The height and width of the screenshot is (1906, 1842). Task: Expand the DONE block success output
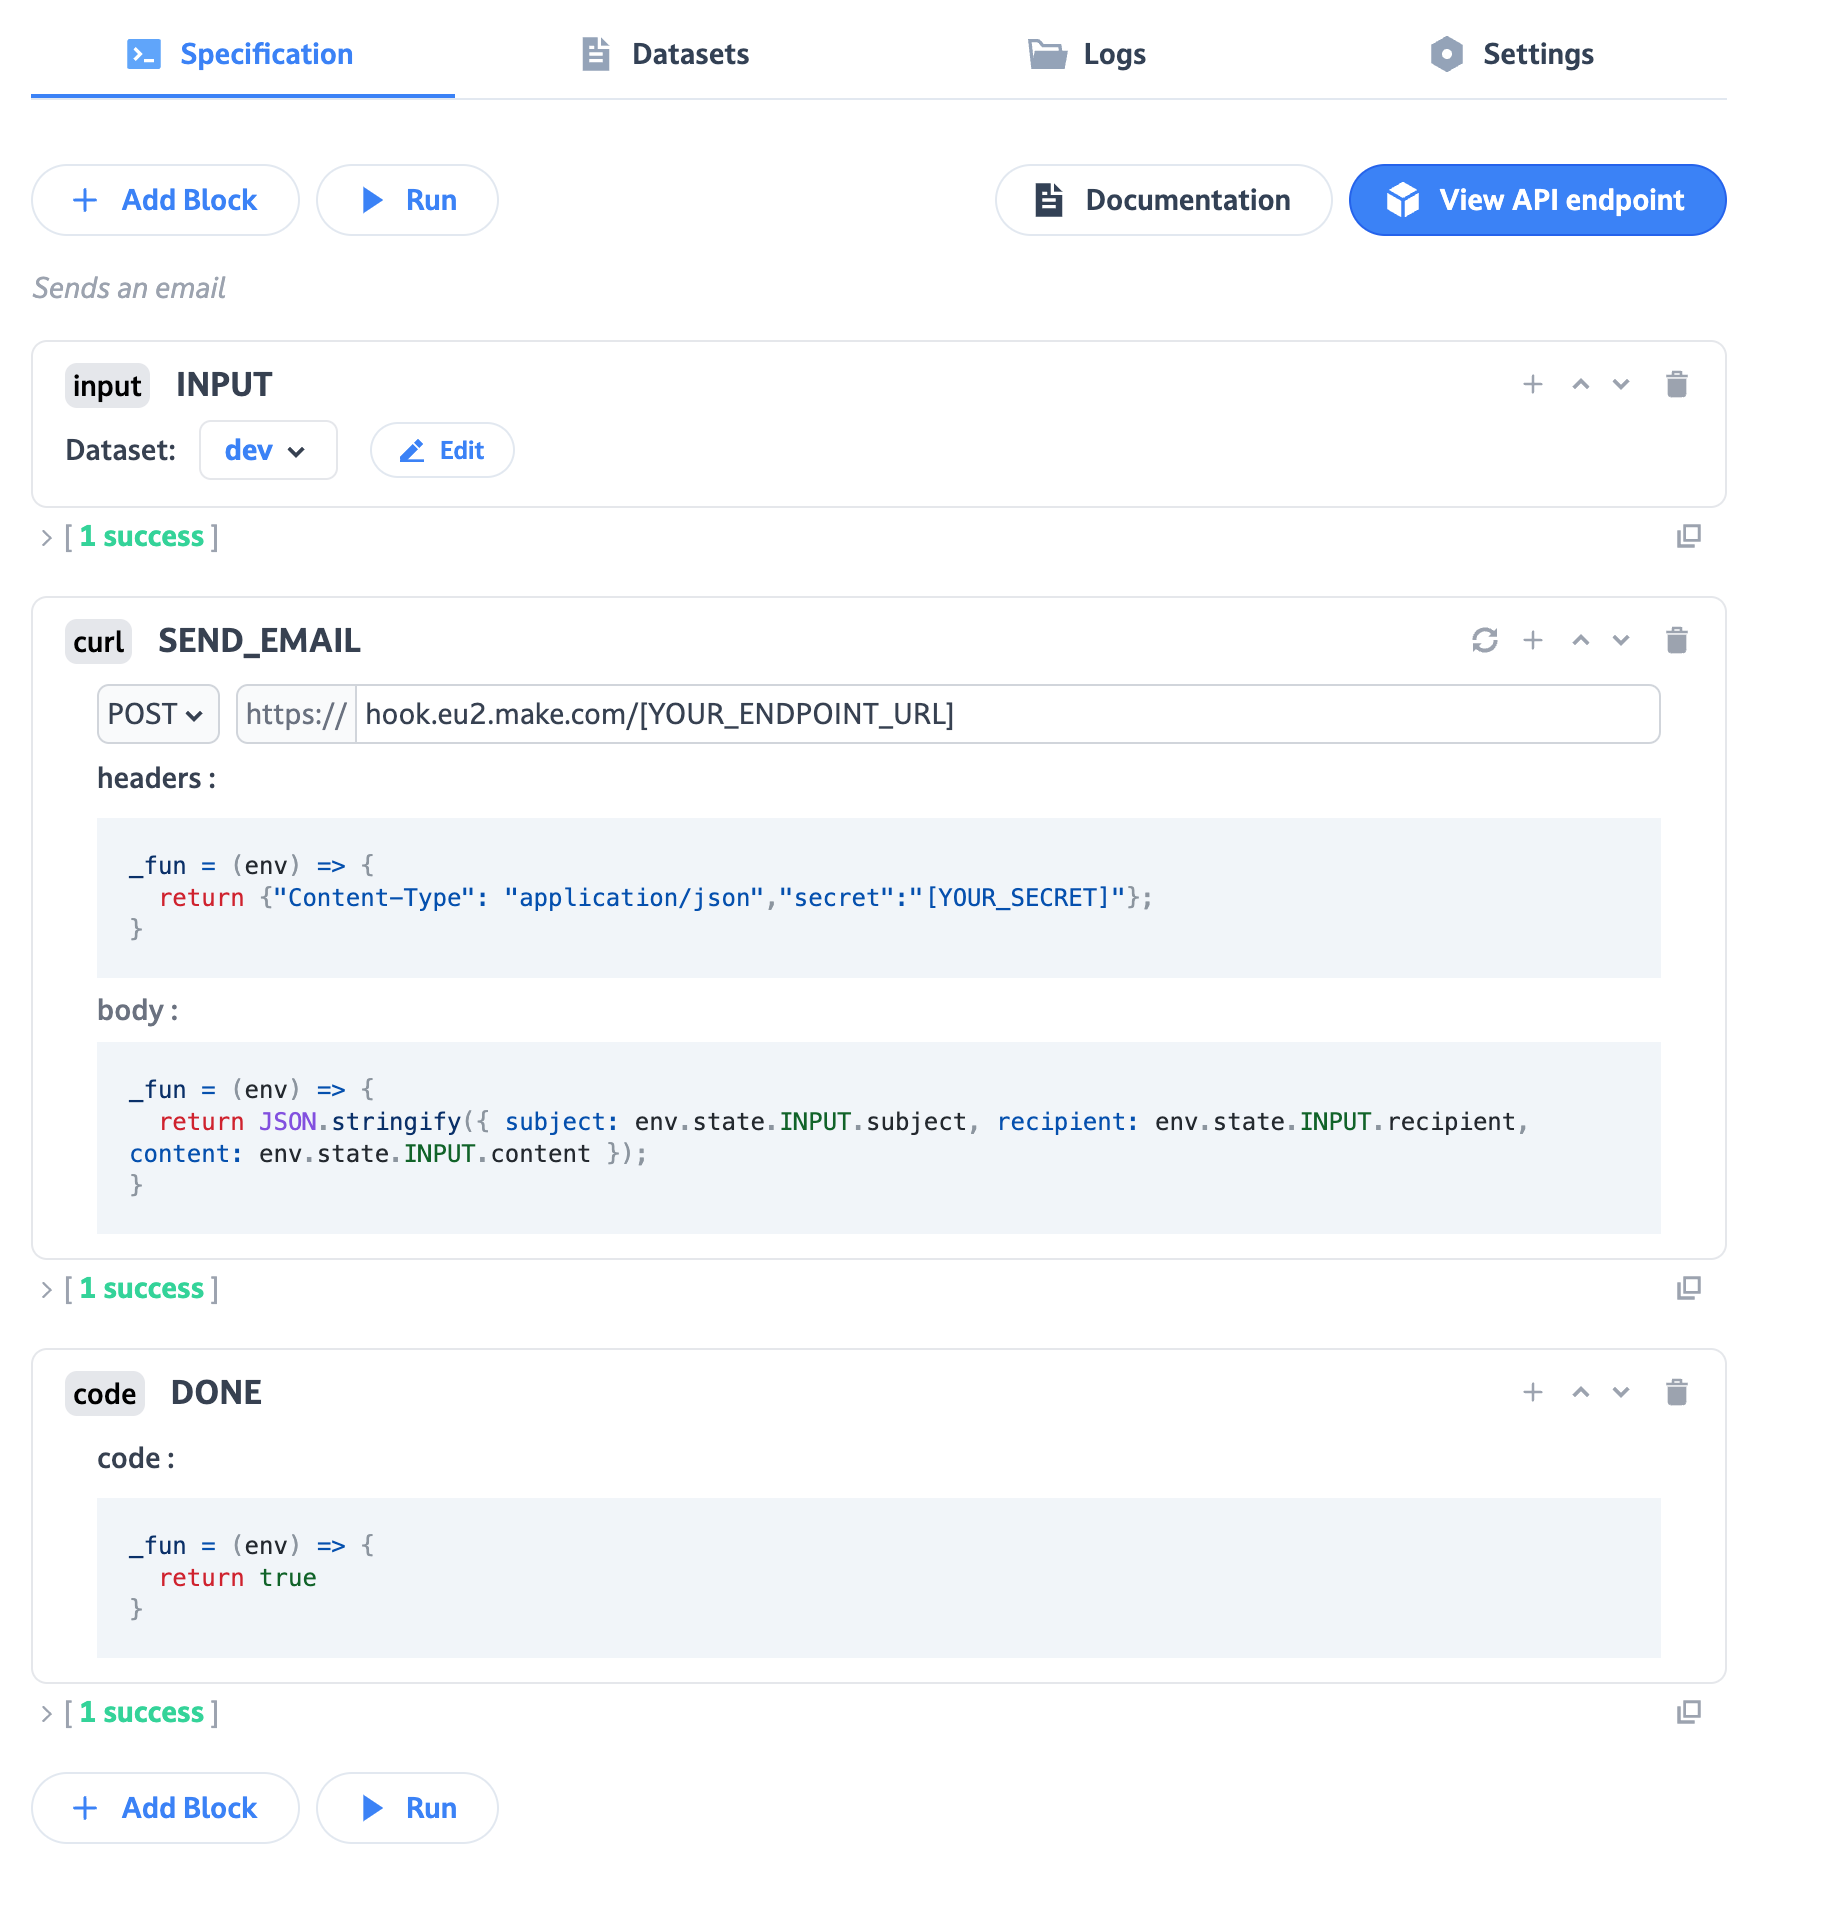coord(46,1713)
